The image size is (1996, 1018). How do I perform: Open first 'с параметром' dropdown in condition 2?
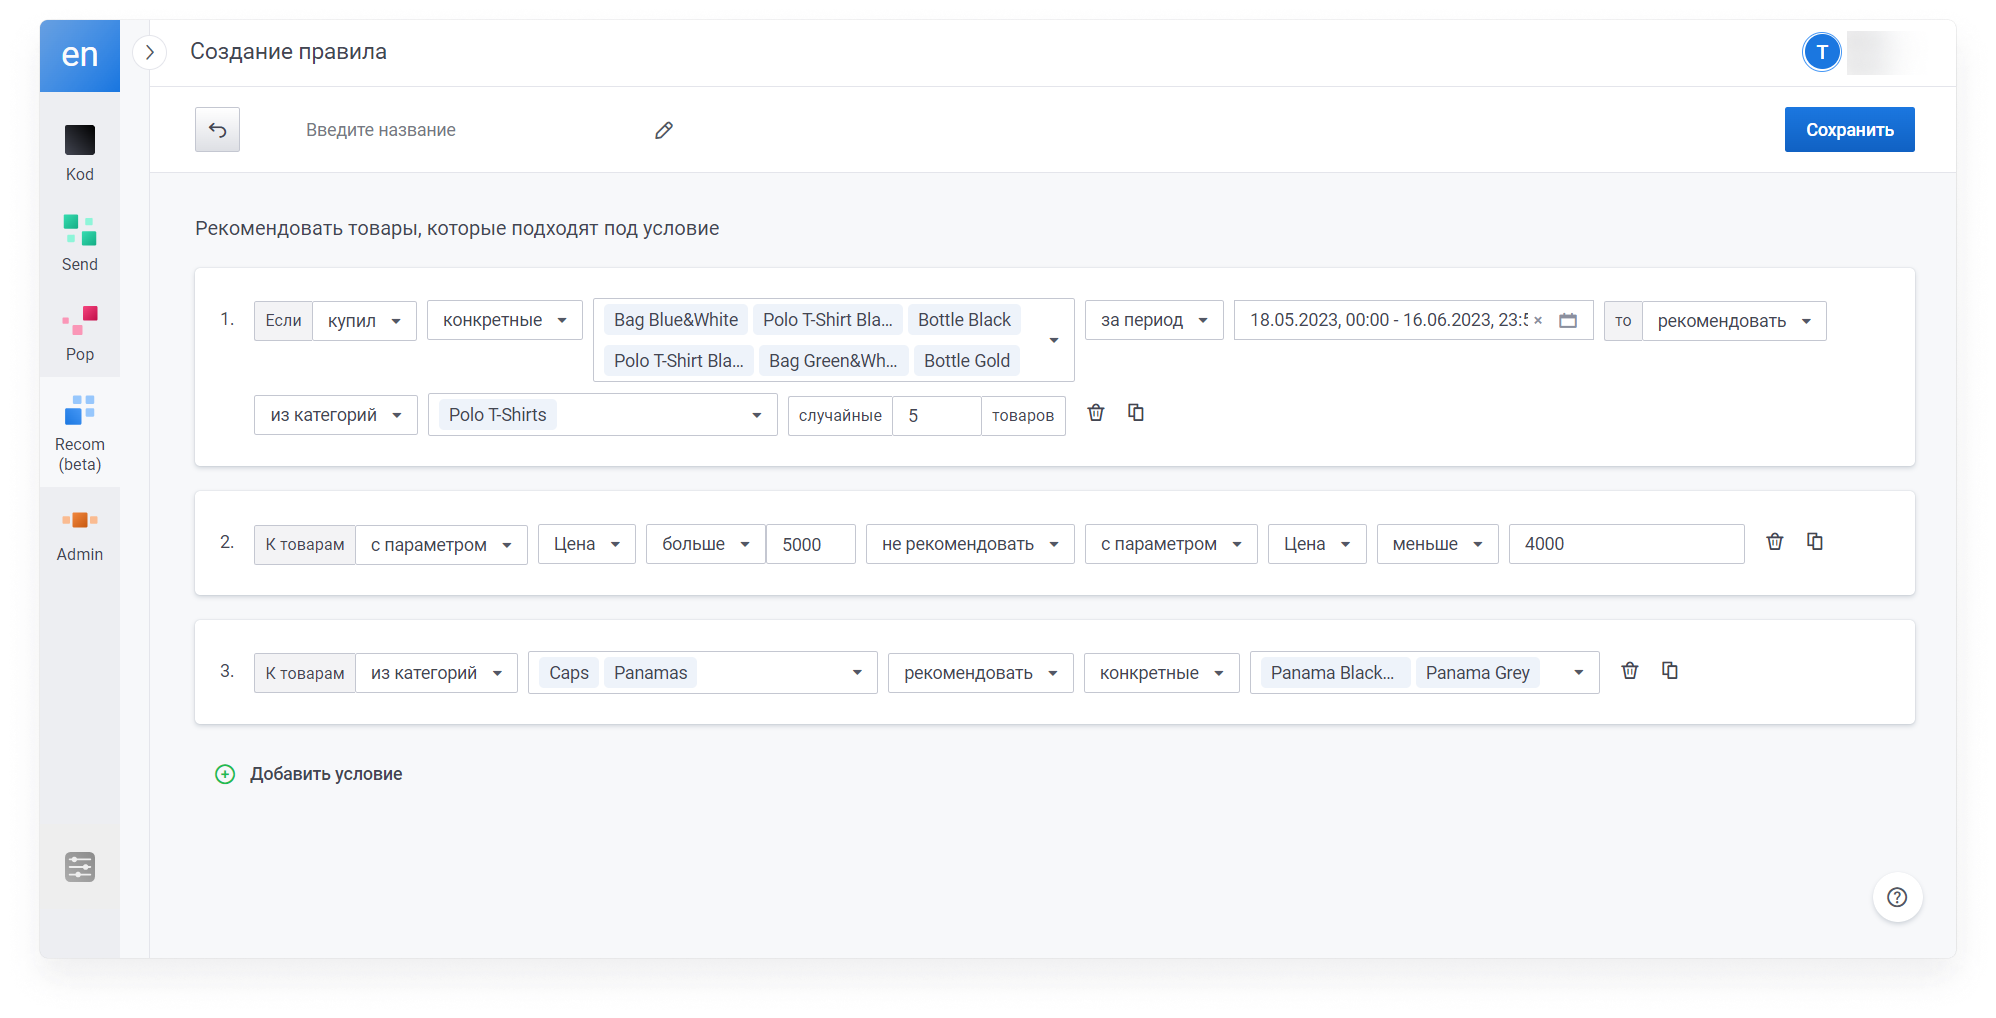pos(441,545)
